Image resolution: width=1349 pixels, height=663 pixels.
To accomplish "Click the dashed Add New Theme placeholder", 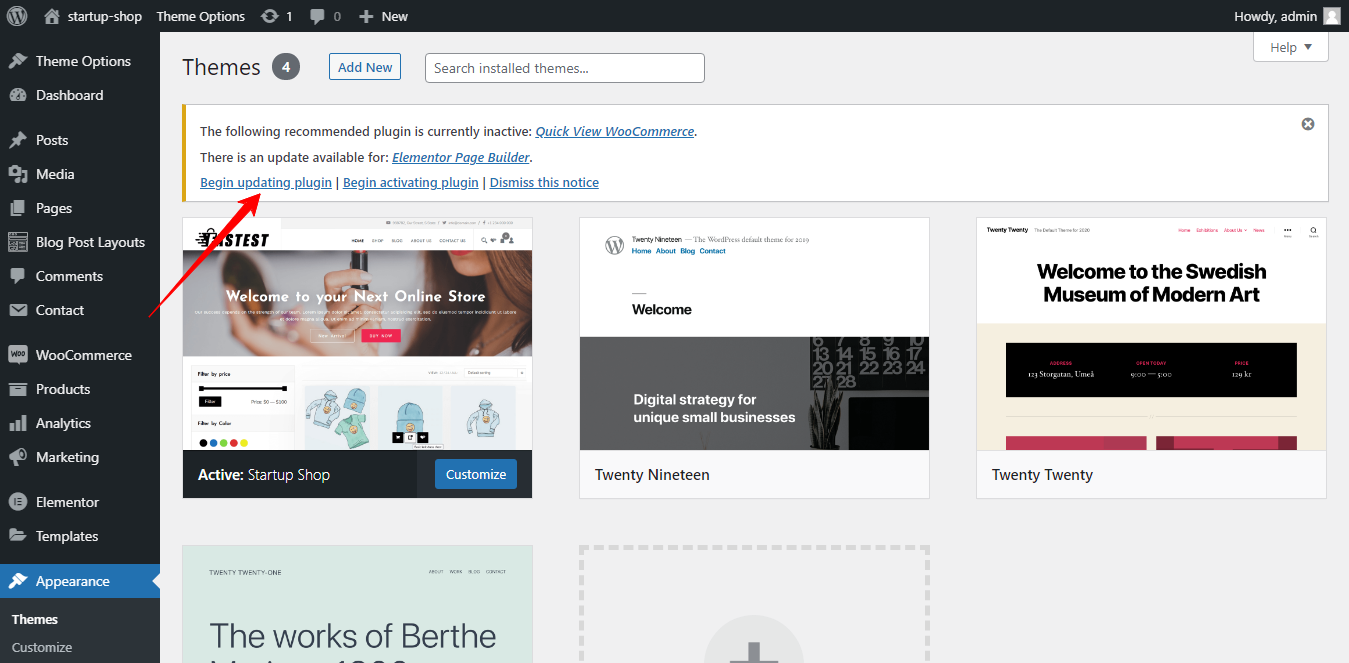I will (754, 604).
